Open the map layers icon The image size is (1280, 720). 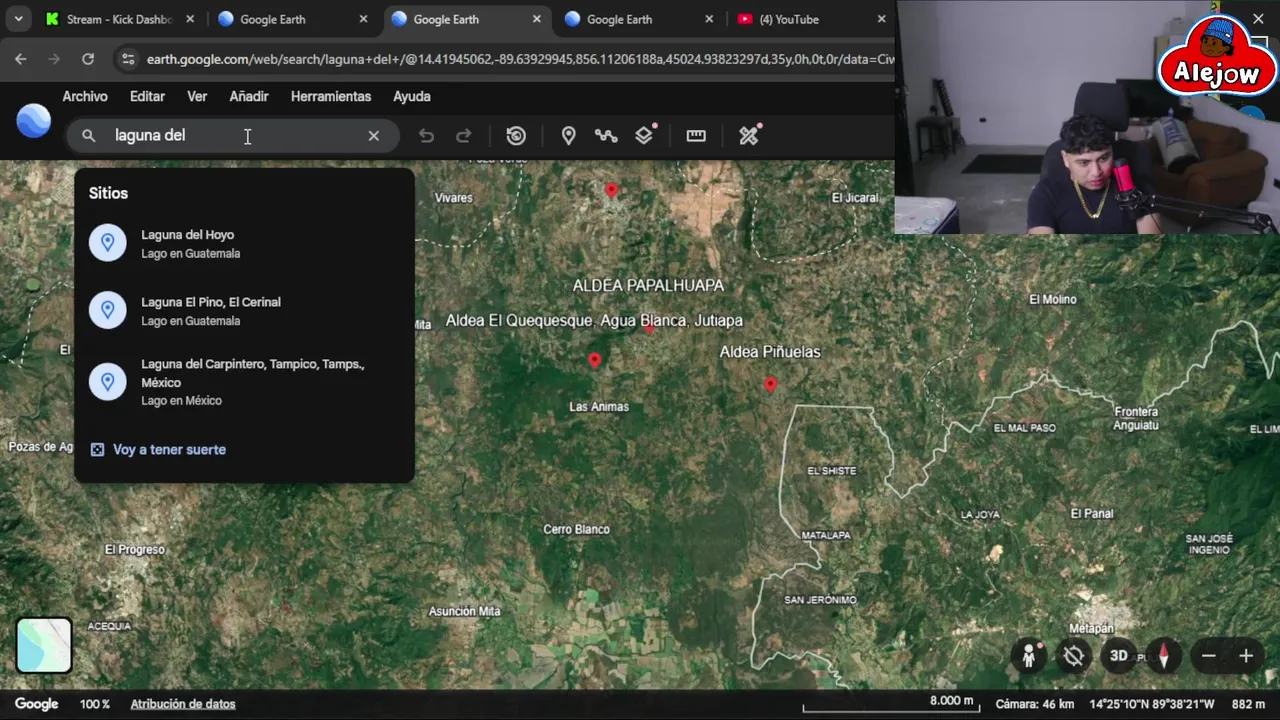point(645,135)
